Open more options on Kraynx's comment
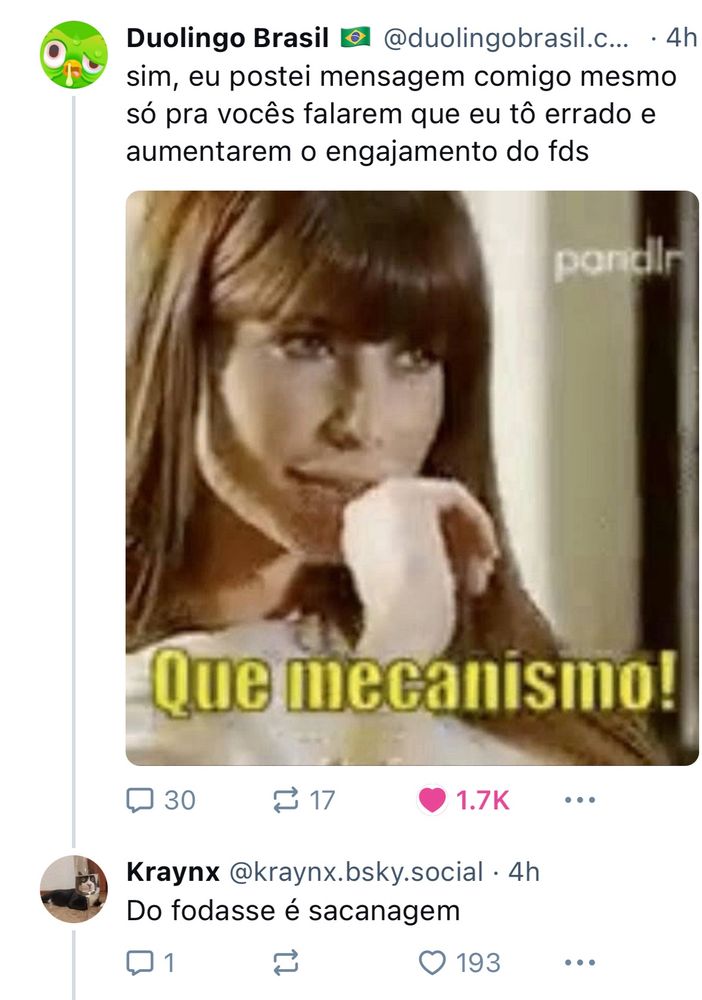Image resolution: width=702 pixels, height=1000 pixels. 580,962
